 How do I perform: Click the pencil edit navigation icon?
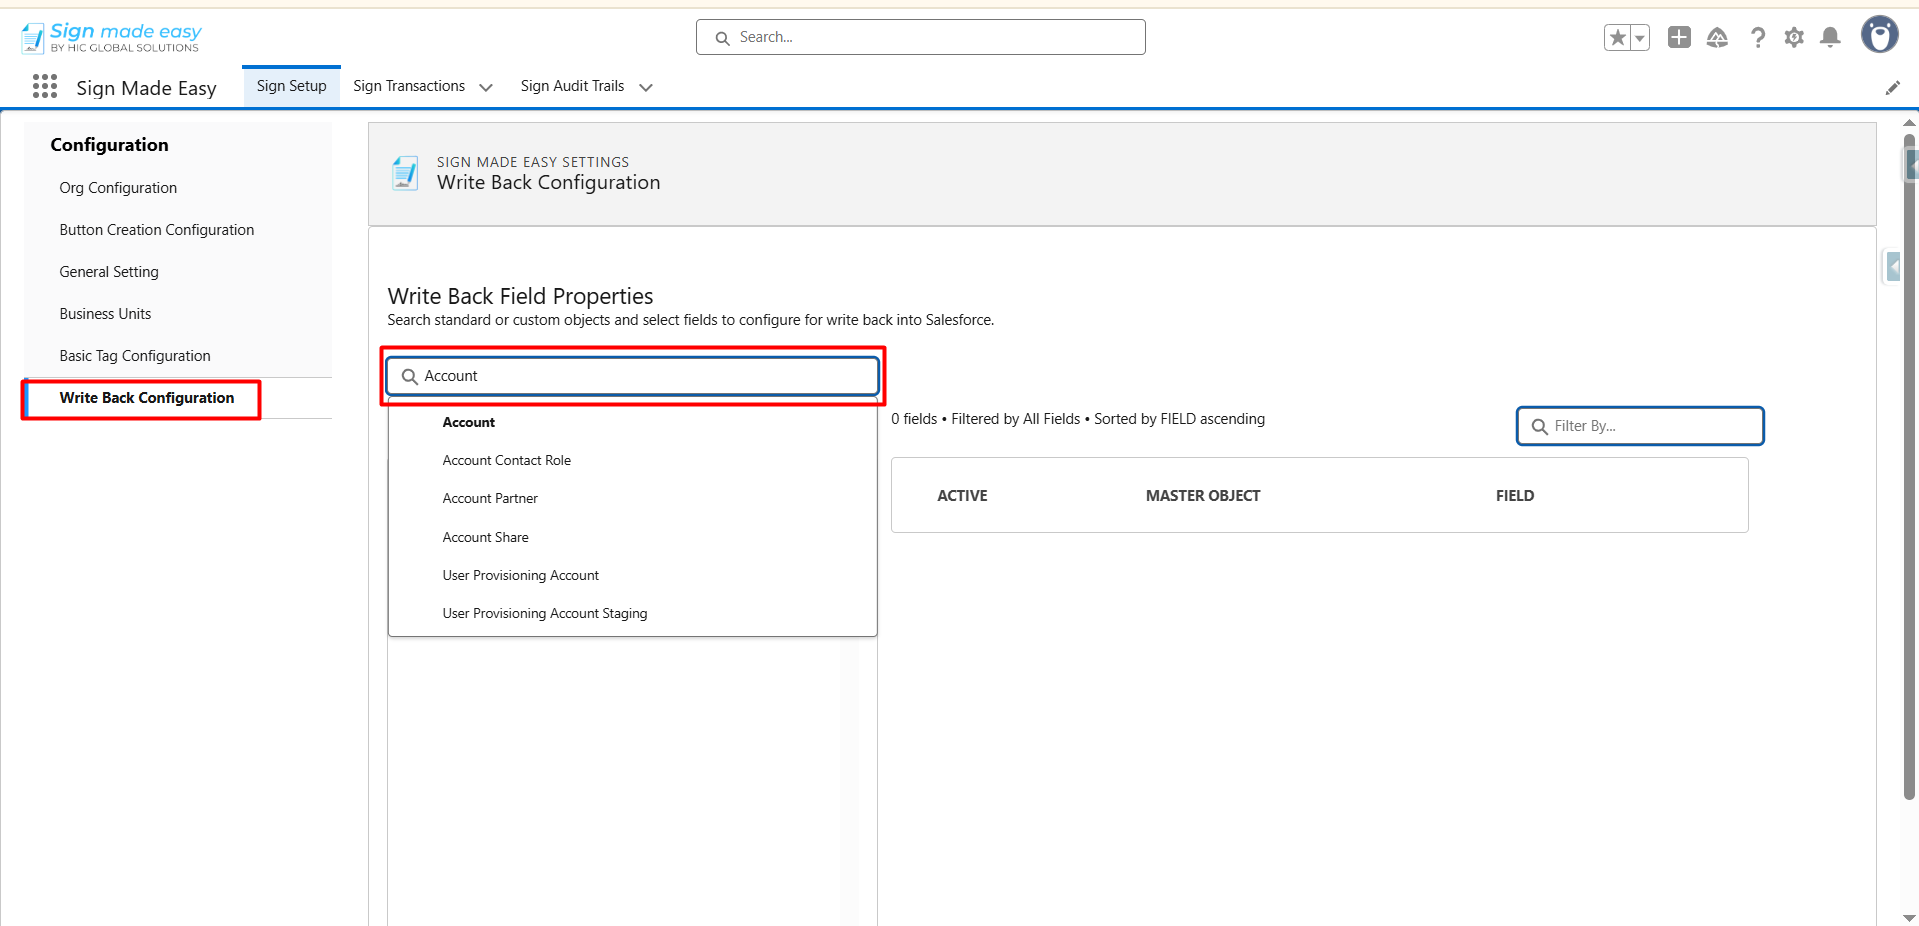pos(1892,88)
